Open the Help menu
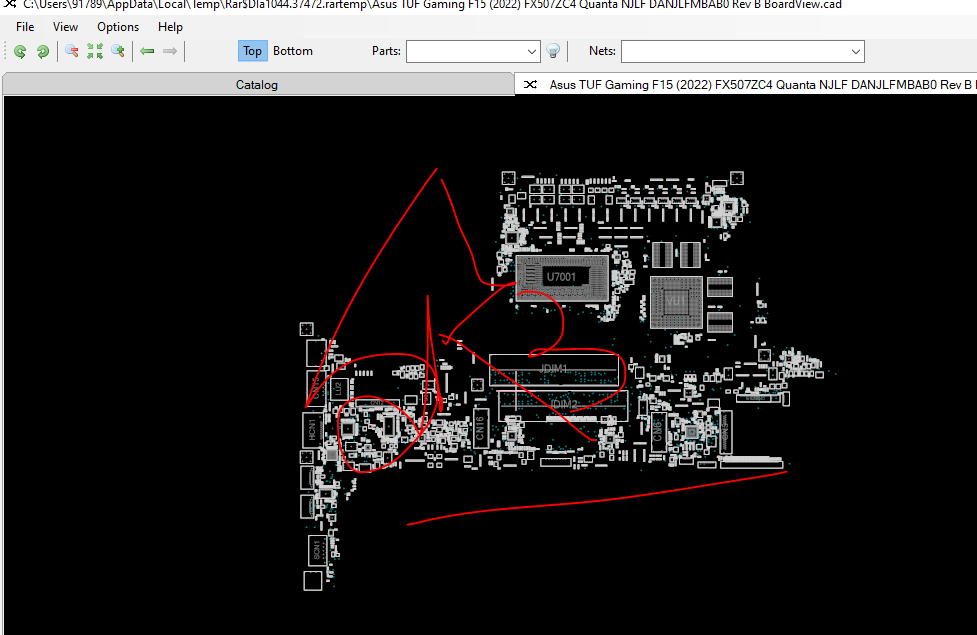This screenshot has height=635, width=977. 170,27
